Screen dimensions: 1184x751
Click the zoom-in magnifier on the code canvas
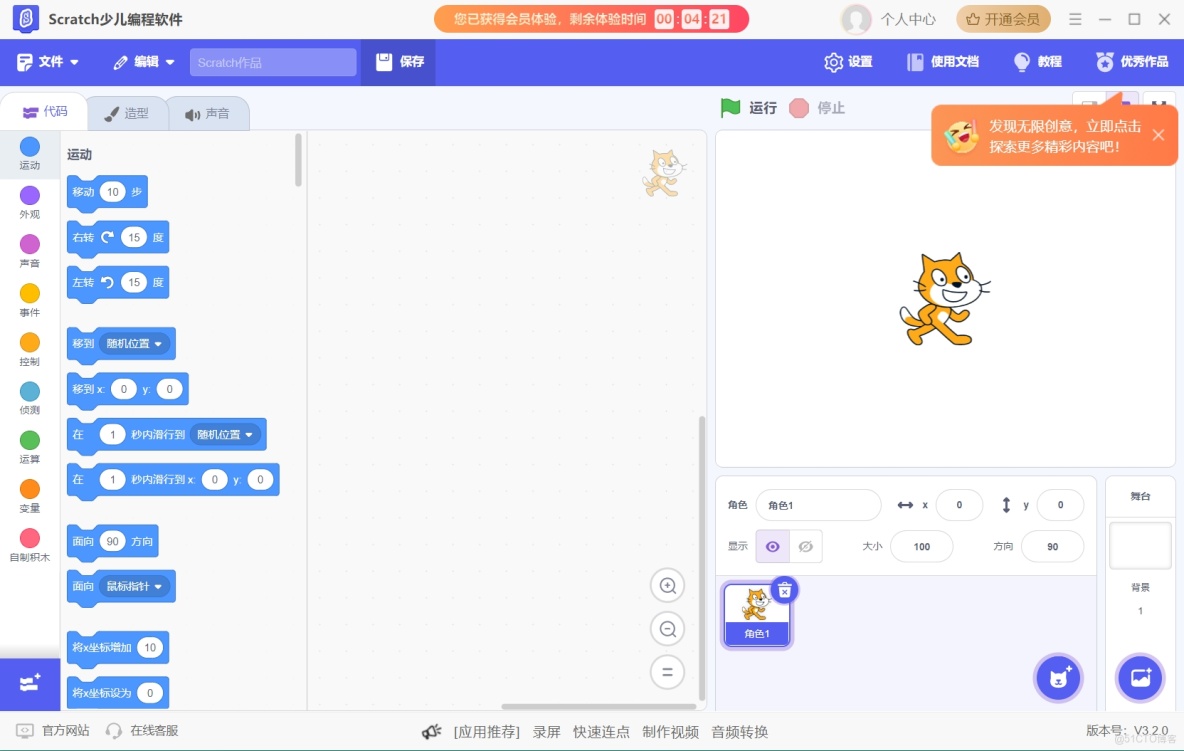667,585
